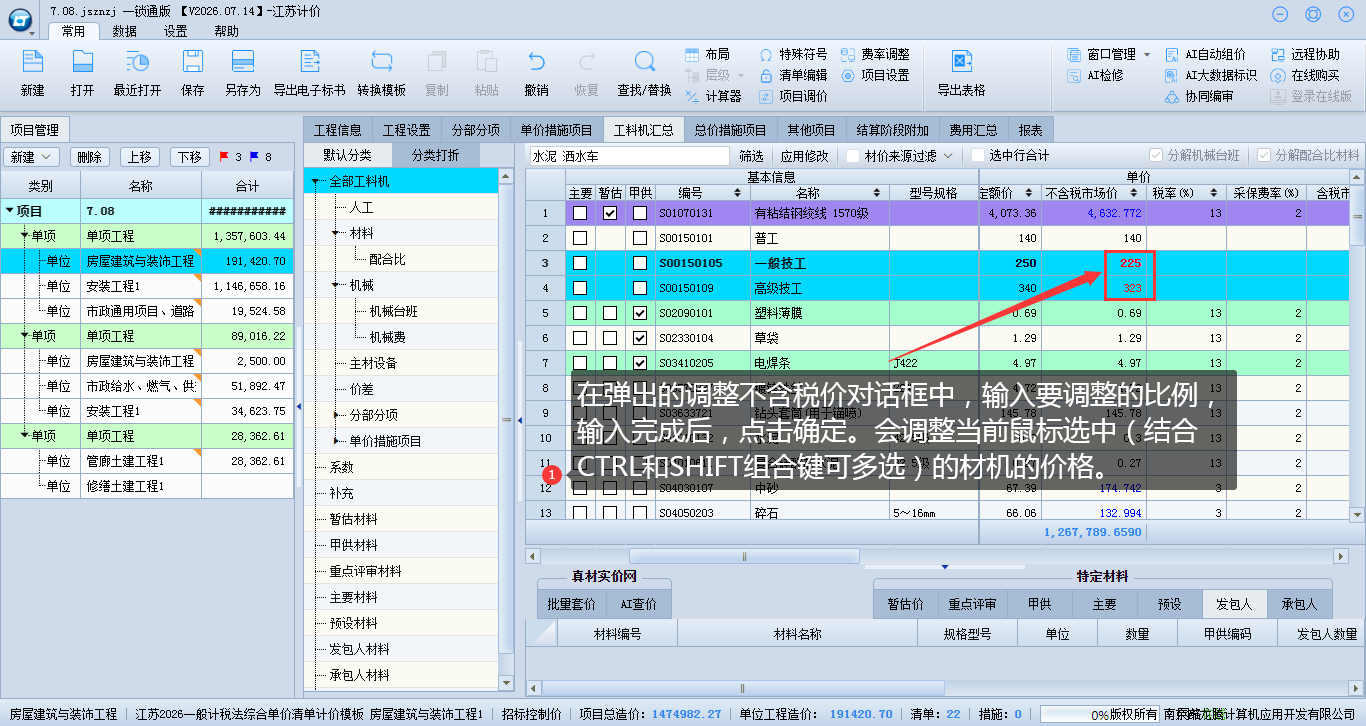The height and width of the screenshot is (726, 1366).
Task: Switch to the 分部分项 tab
Action: [475, 130]
